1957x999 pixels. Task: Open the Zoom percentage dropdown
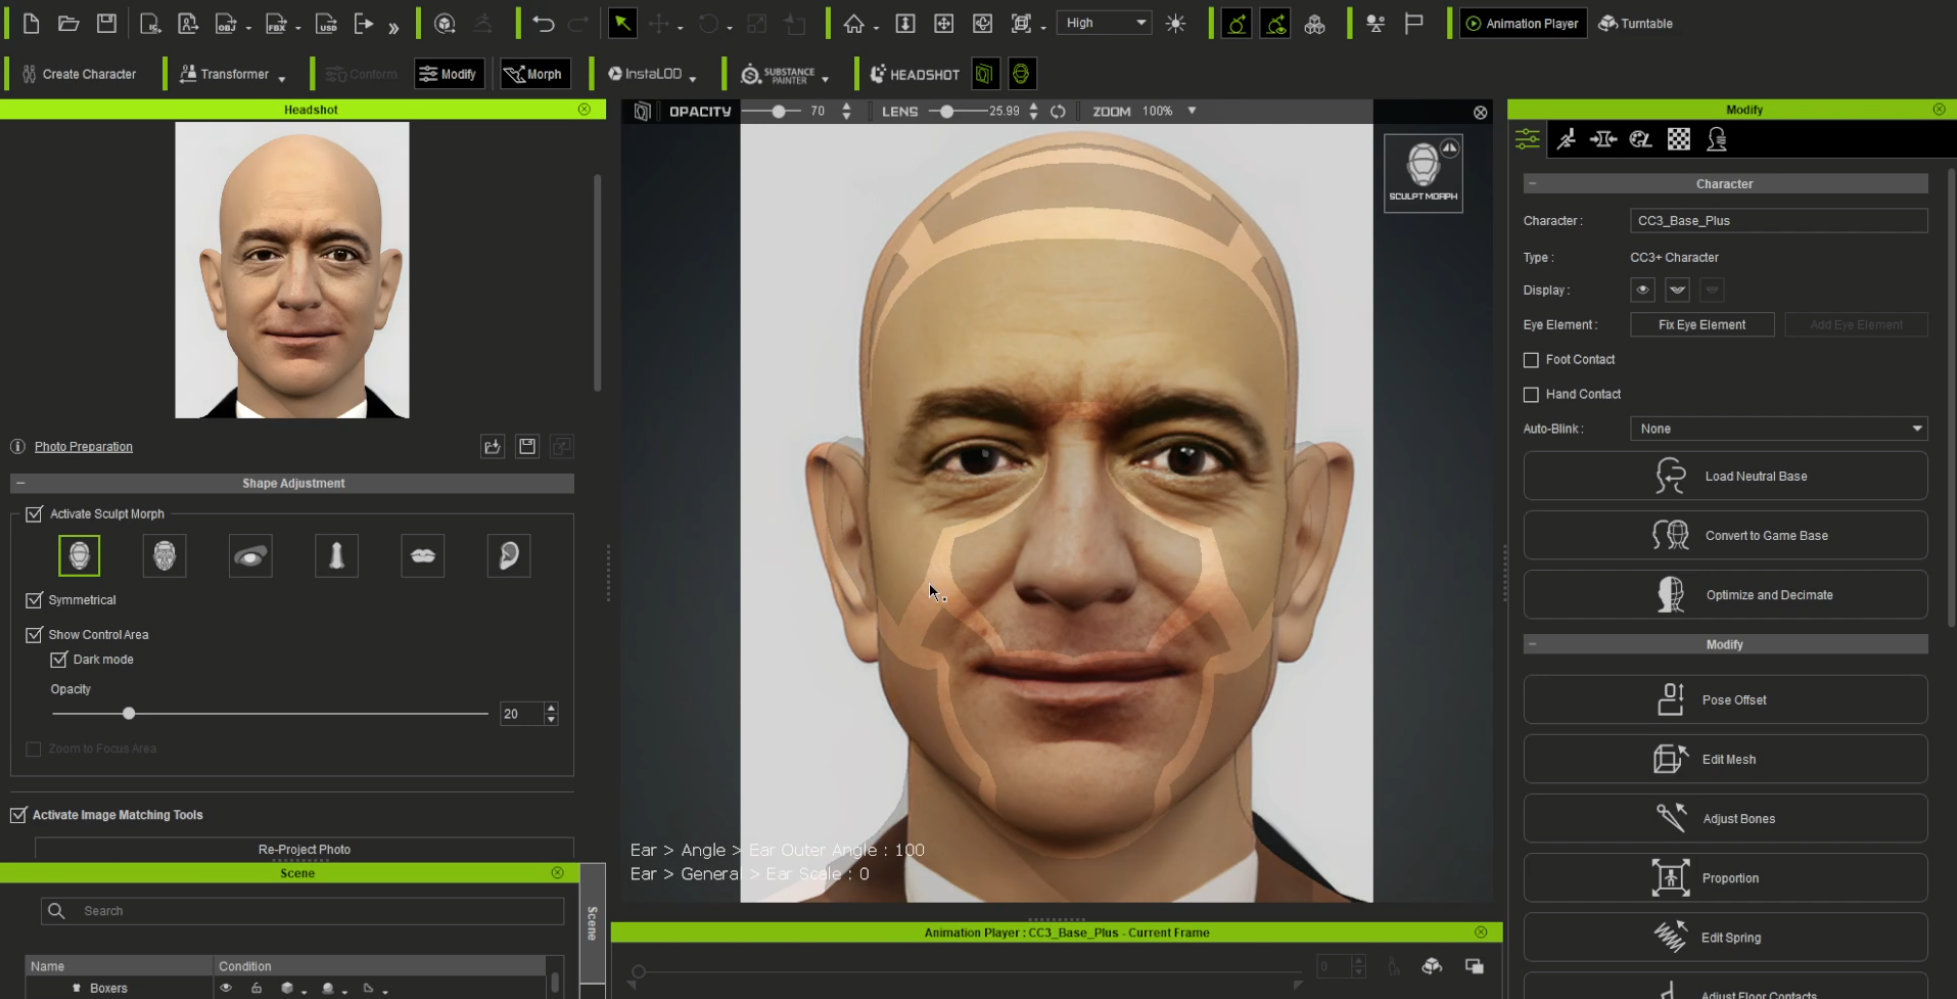[x=1192, y=111]
